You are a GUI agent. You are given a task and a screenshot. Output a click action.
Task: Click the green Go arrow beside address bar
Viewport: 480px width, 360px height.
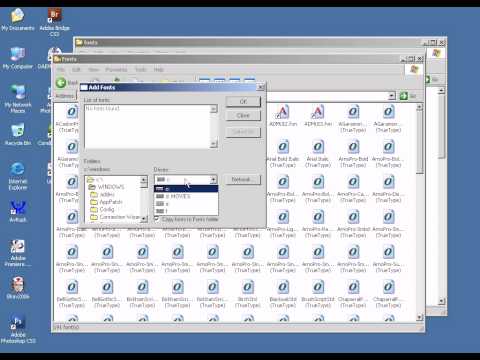(403, 96)
